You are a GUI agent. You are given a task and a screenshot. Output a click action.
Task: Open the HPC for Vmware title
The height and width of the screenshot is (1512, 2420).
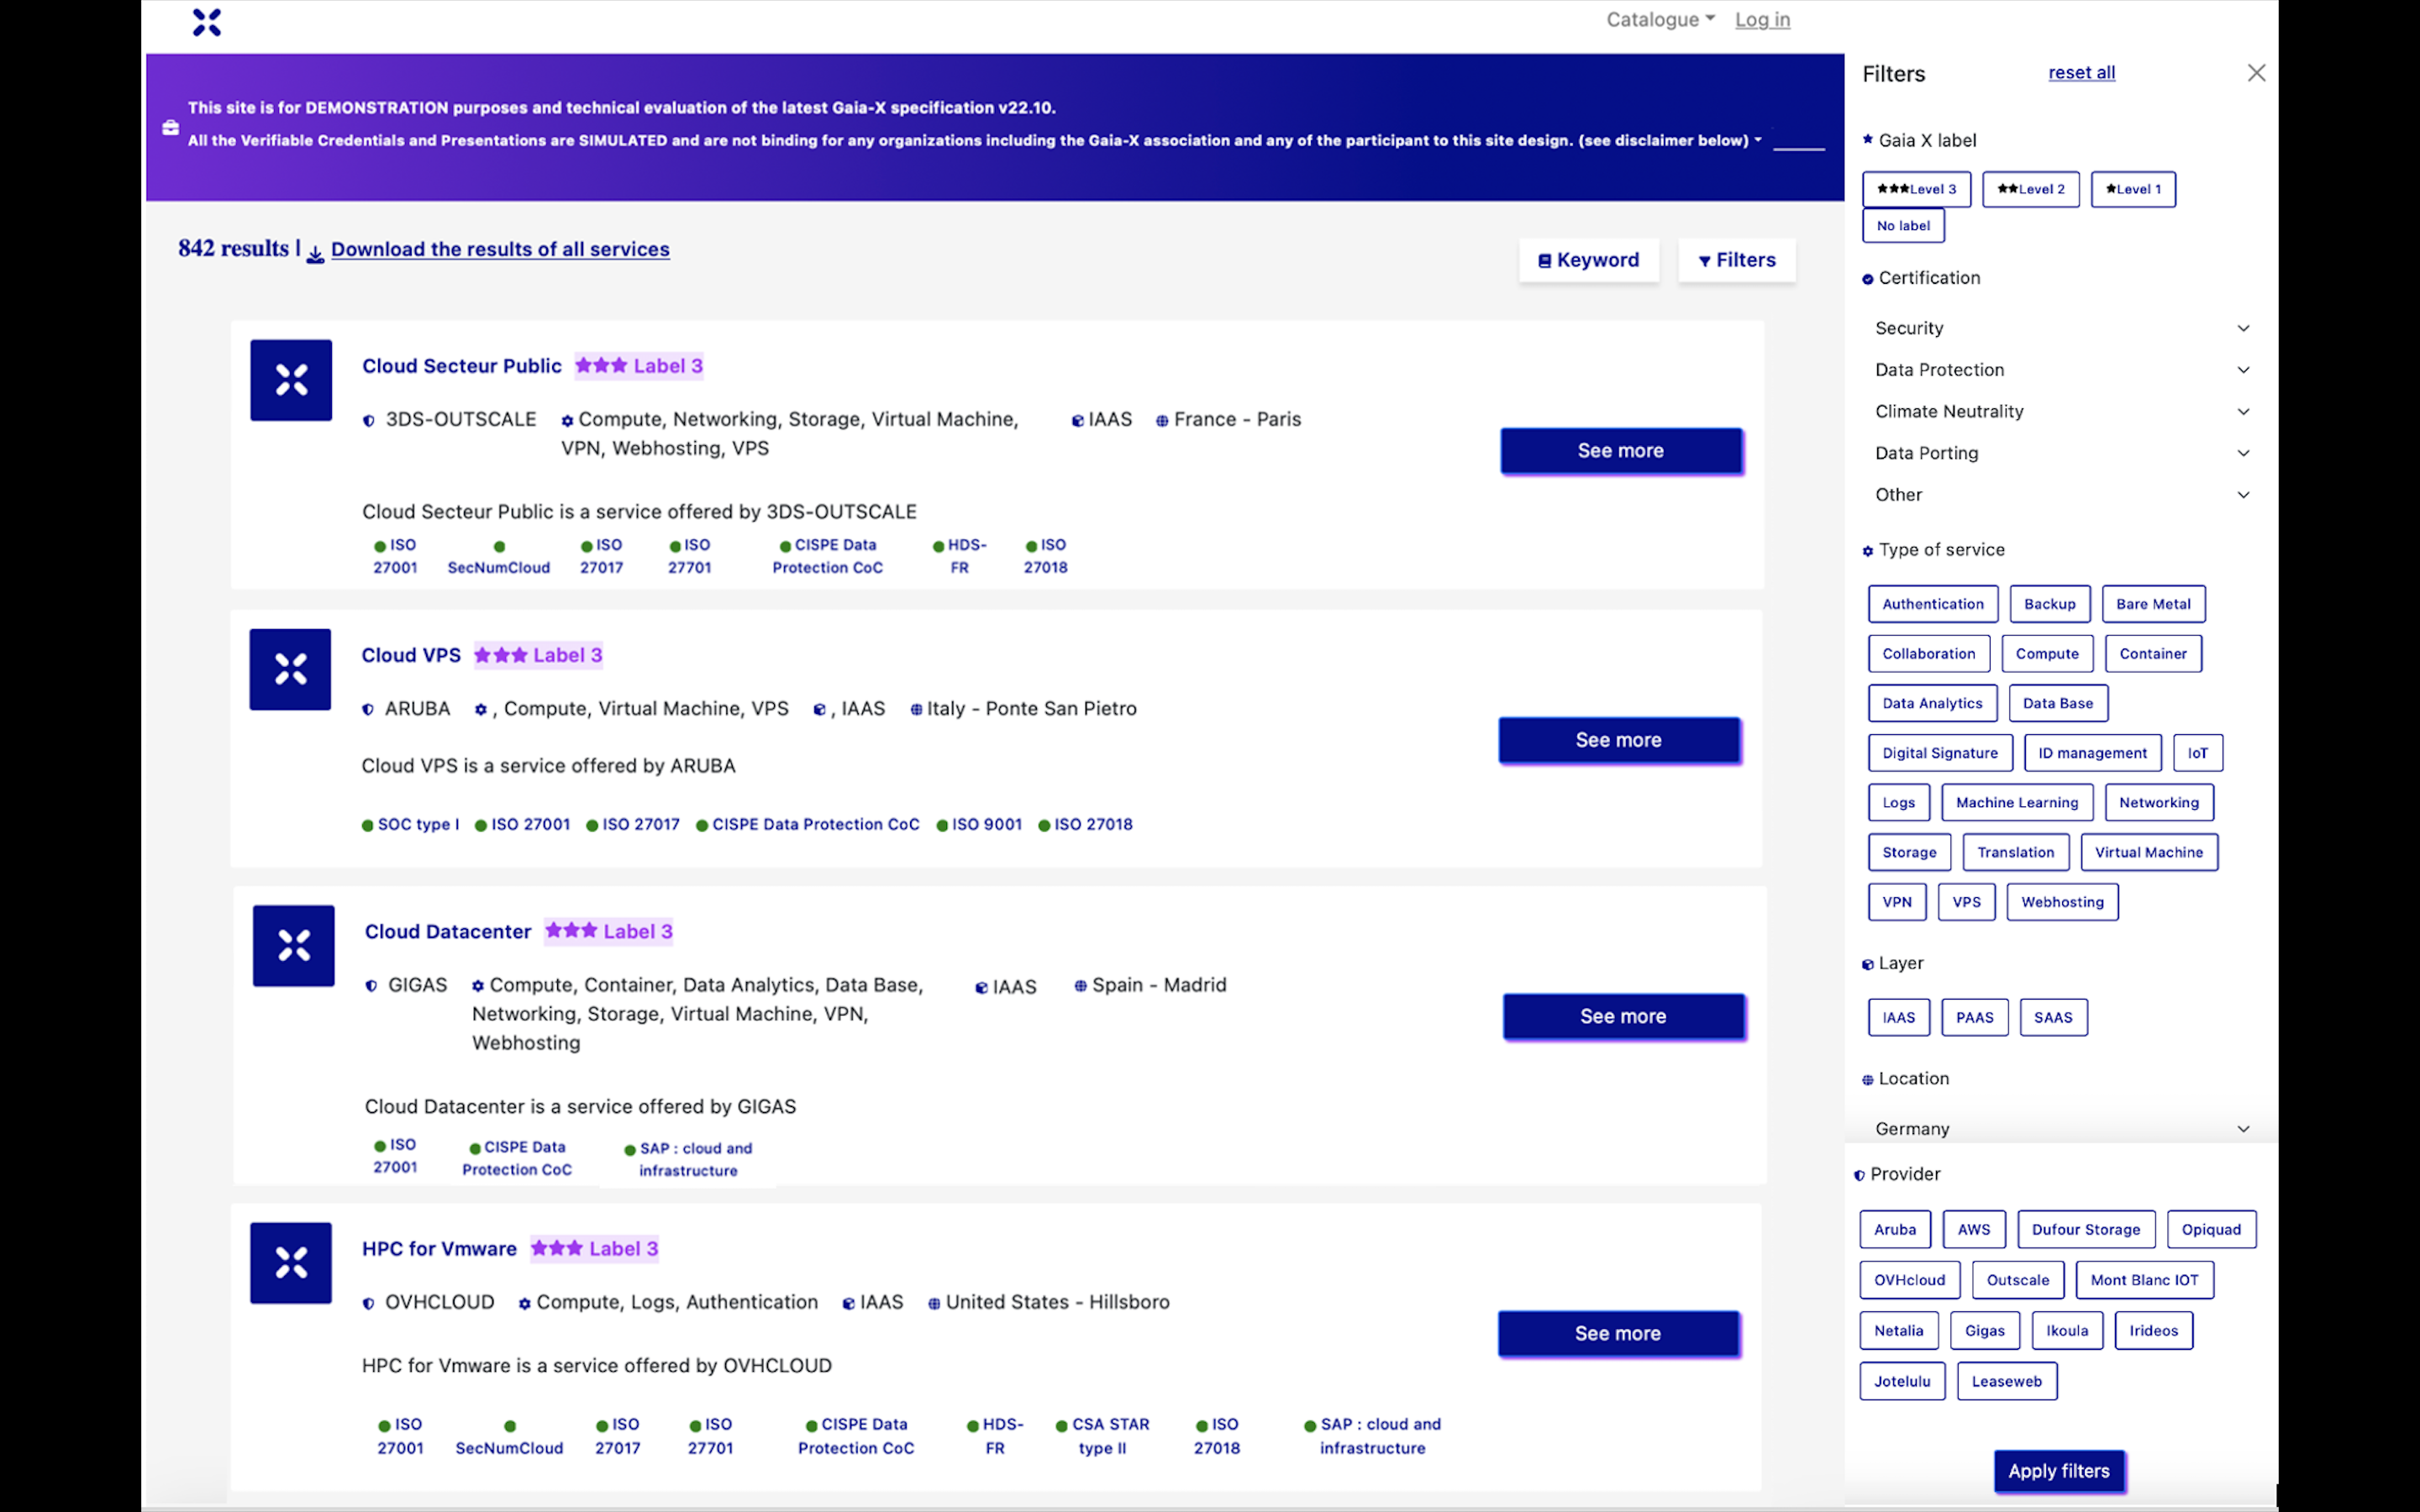click(x=439, y=1249)
